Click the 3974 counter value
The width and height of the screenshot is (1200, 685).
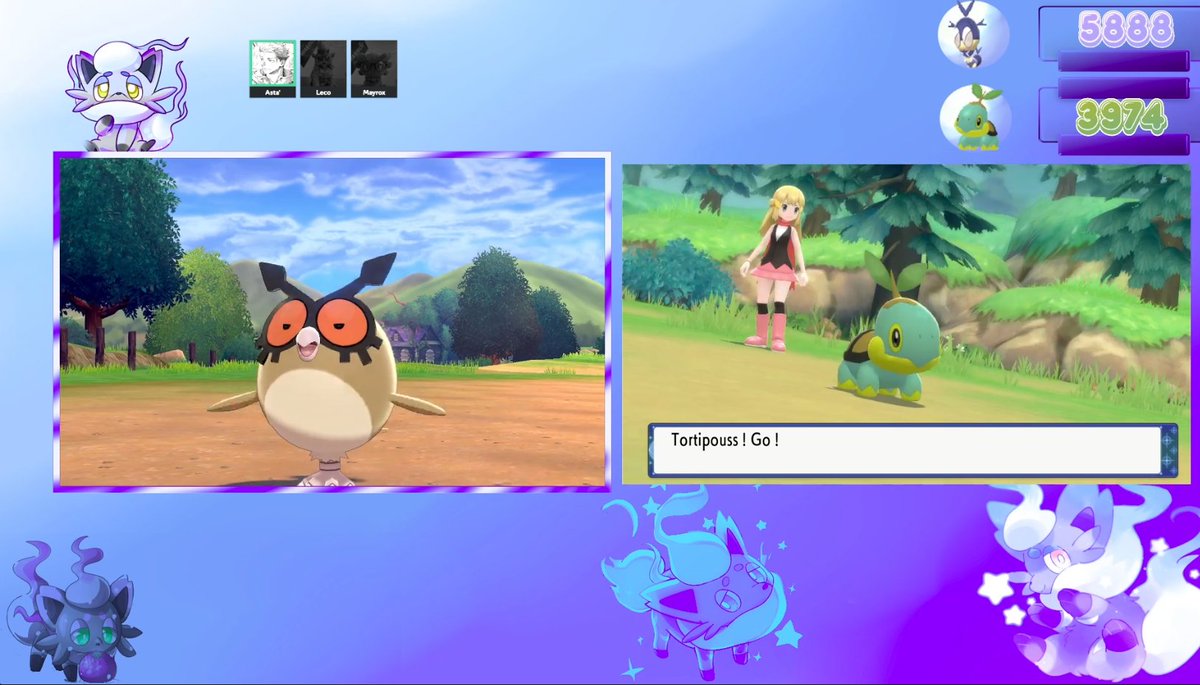point(1122,118)
